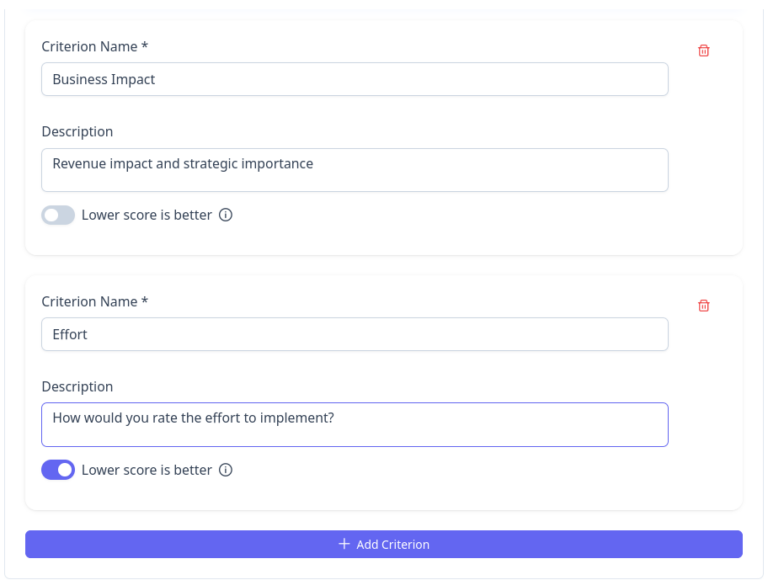Enable lower-score-is-better switch for Business Impact
768x580 pixels.
(x=58, y=215)
